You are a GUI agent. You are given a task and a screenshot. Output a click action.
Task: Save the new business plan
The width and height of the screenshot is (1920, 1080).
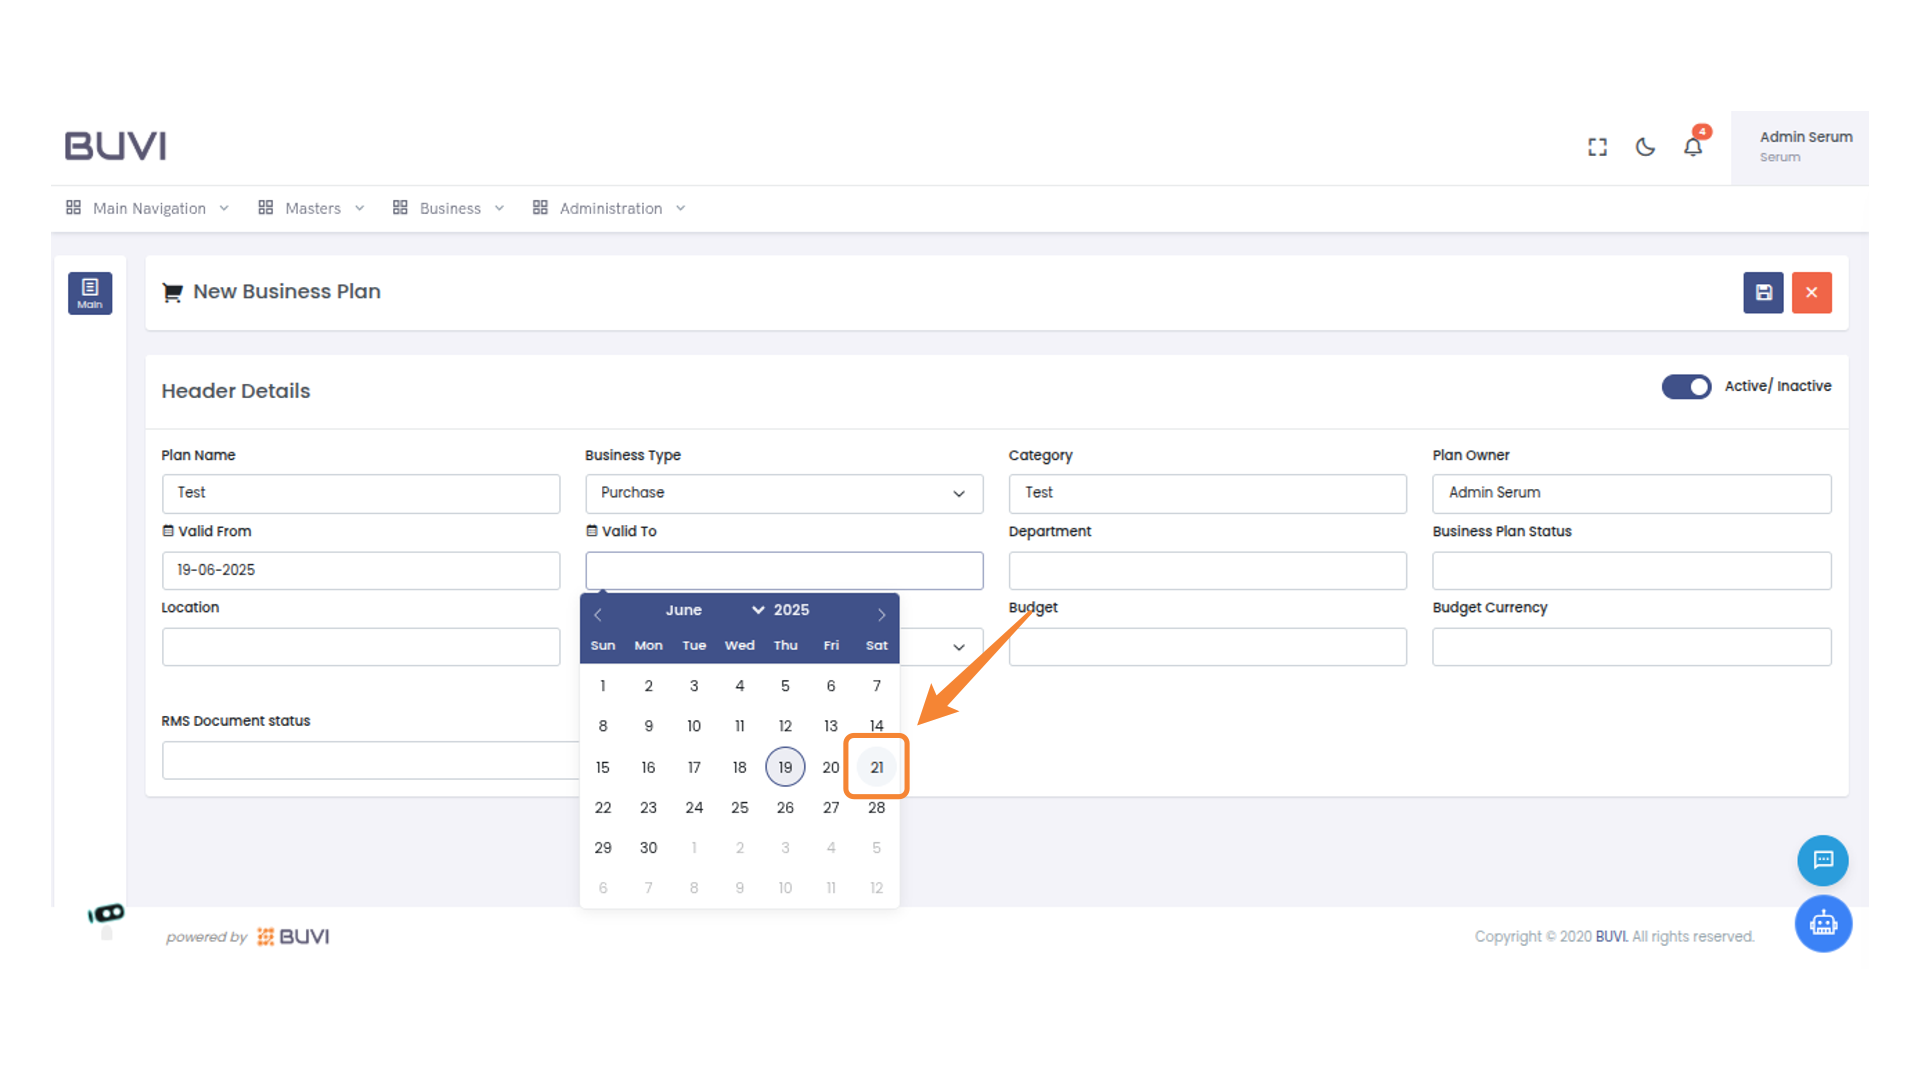coord(1763,292)
